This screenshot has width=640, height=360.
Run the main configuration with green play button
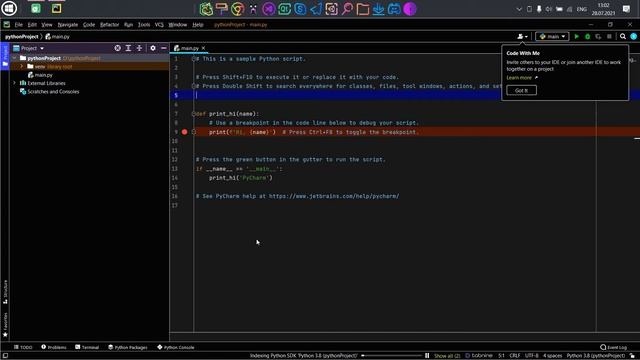pos(576,36)
